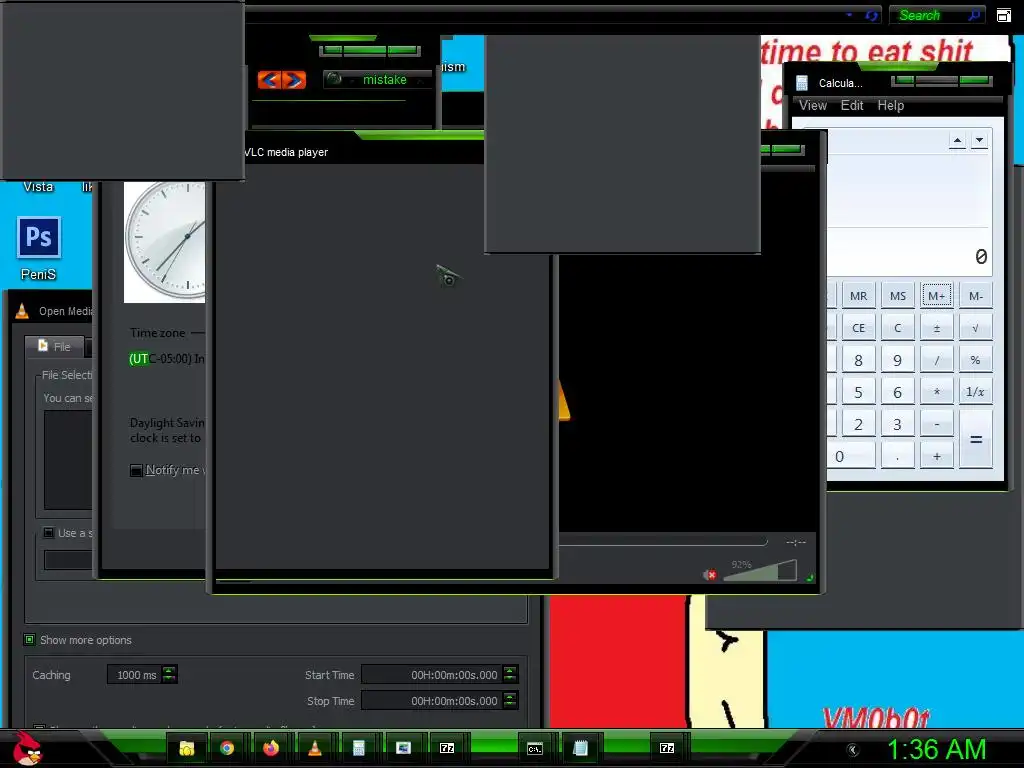
Task: Click the window layout icon at top-right corner
Action: [x=1004, y=16]
